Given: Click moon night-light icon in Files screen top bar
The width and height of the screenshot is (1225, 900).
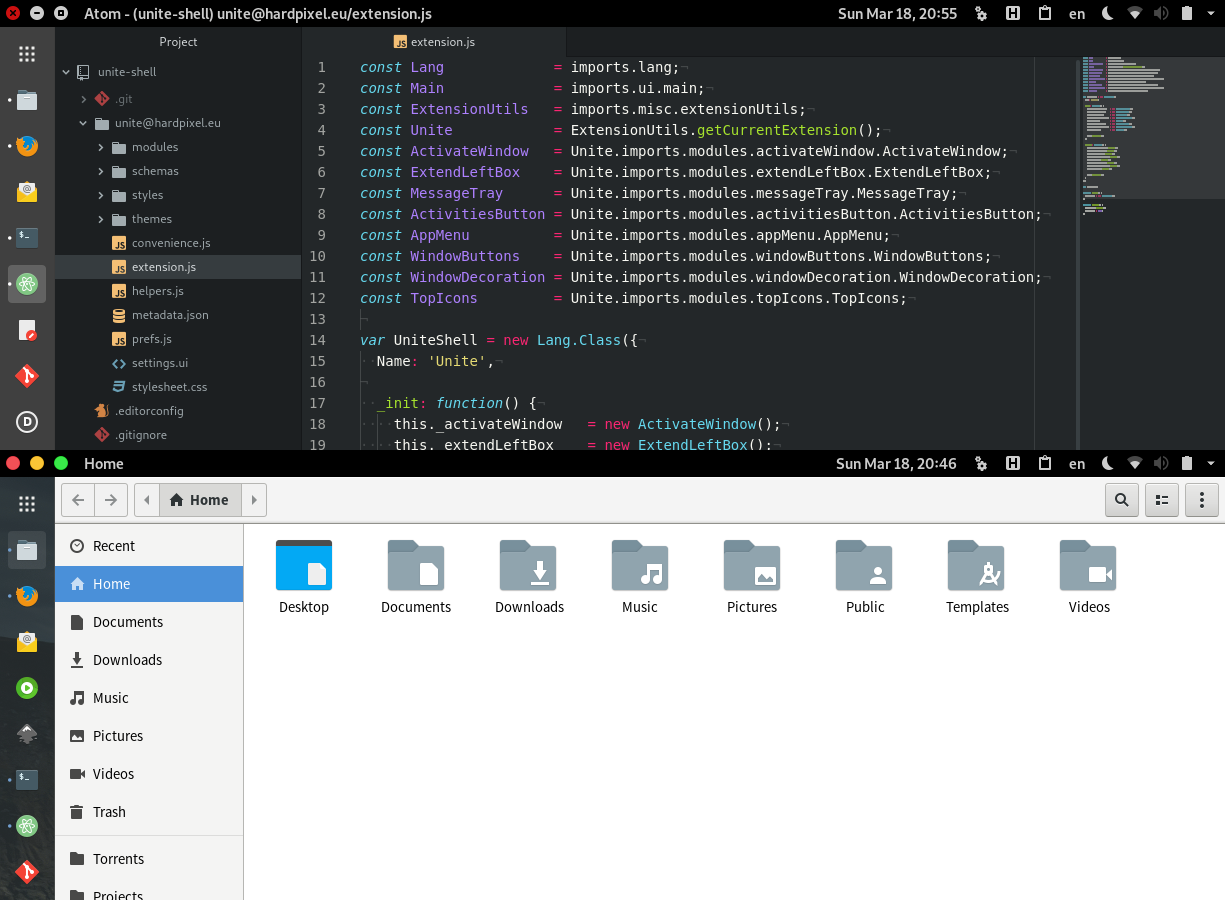Looking at the screenshot, I should coord(1108,464).
